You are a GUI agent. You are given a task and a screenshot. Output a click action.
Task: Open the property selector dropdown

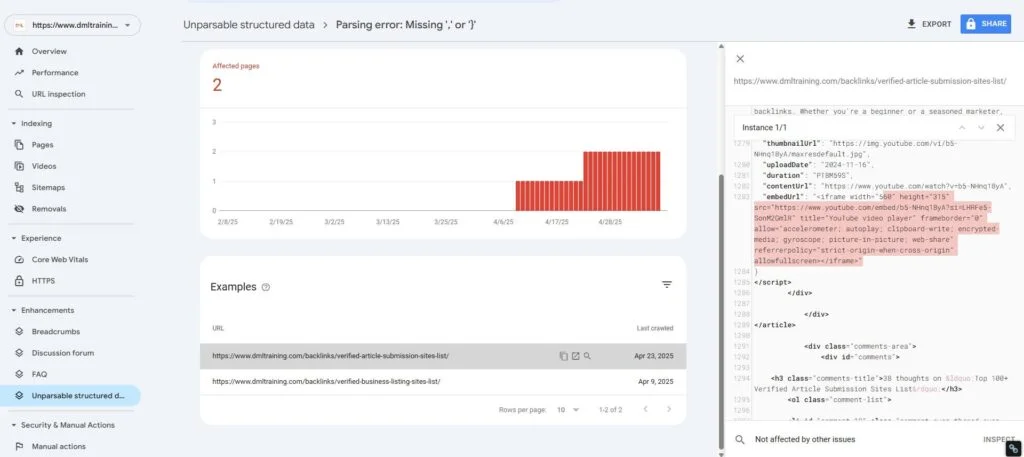click(72, 25)
